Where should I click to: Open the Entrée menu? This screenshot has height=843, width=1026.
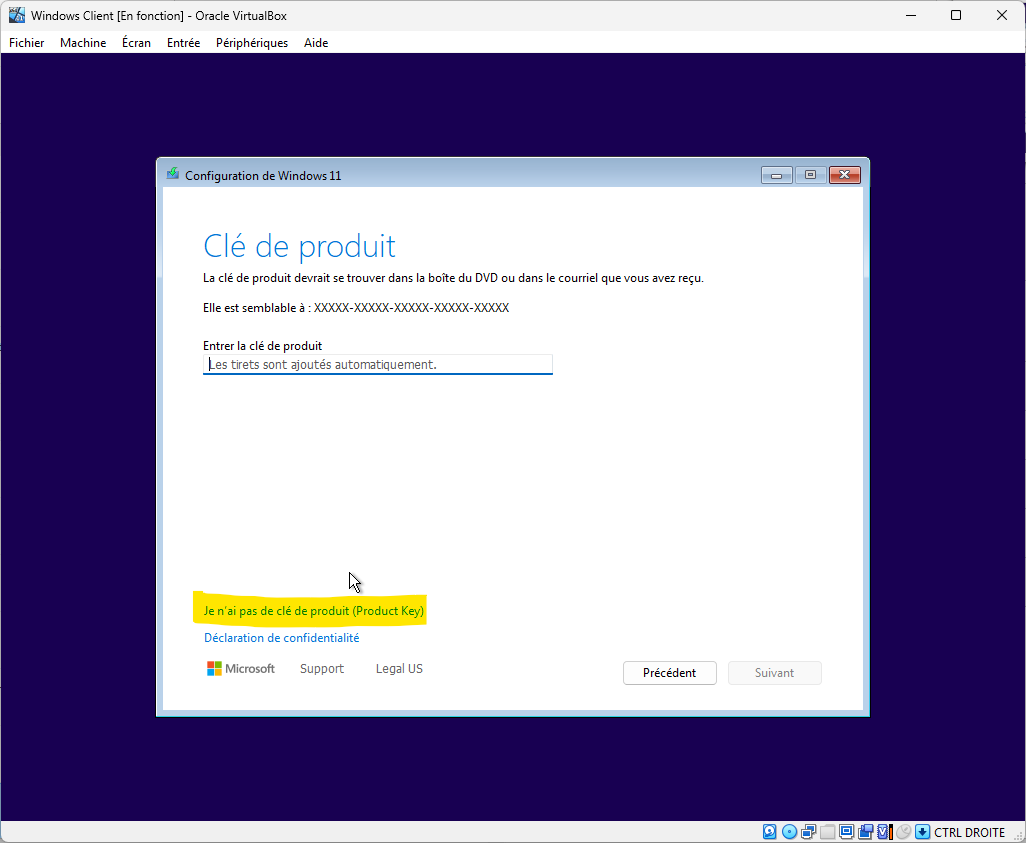click(183, 43)
